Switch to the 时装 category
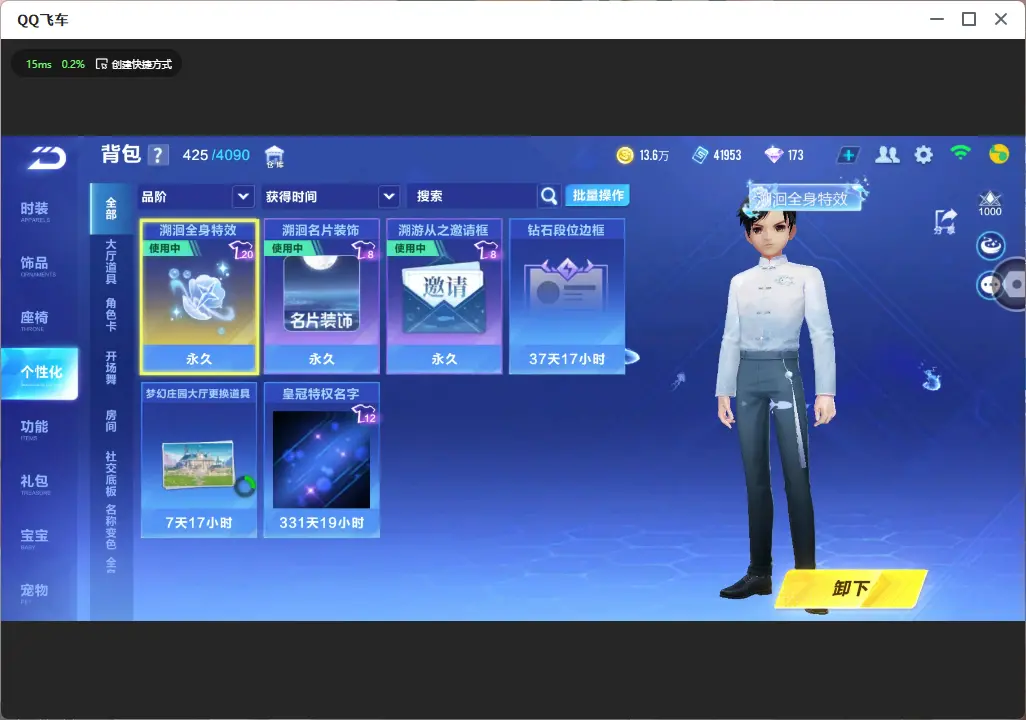 click(x=35, y=209)
